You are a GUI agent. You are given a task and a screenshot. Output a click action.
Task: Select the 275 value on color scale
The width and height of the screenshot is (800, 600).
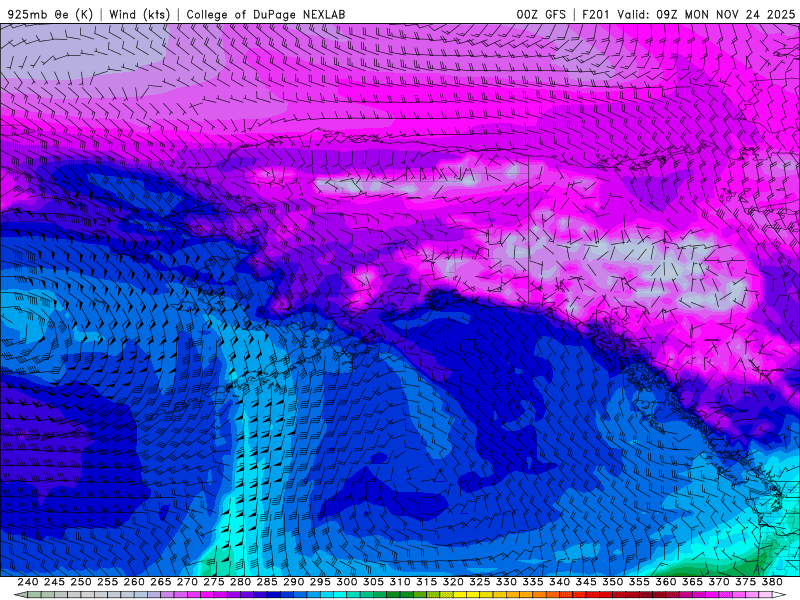pos(213,582)
